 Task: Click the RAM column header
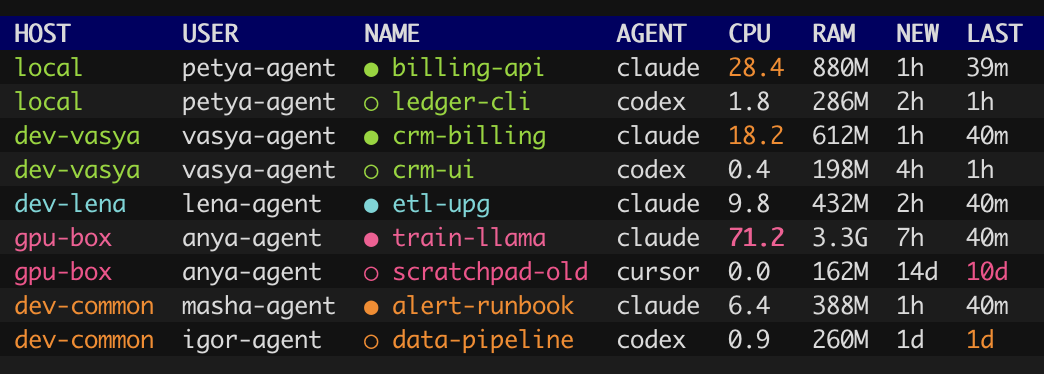tap(834, 33)
